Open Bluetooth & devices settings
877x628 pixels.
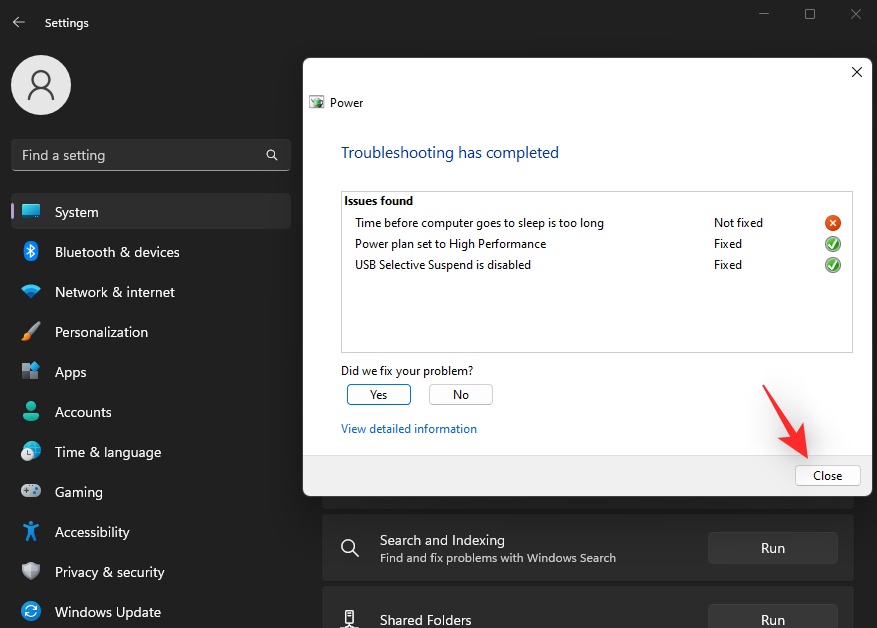pos(117,252)
